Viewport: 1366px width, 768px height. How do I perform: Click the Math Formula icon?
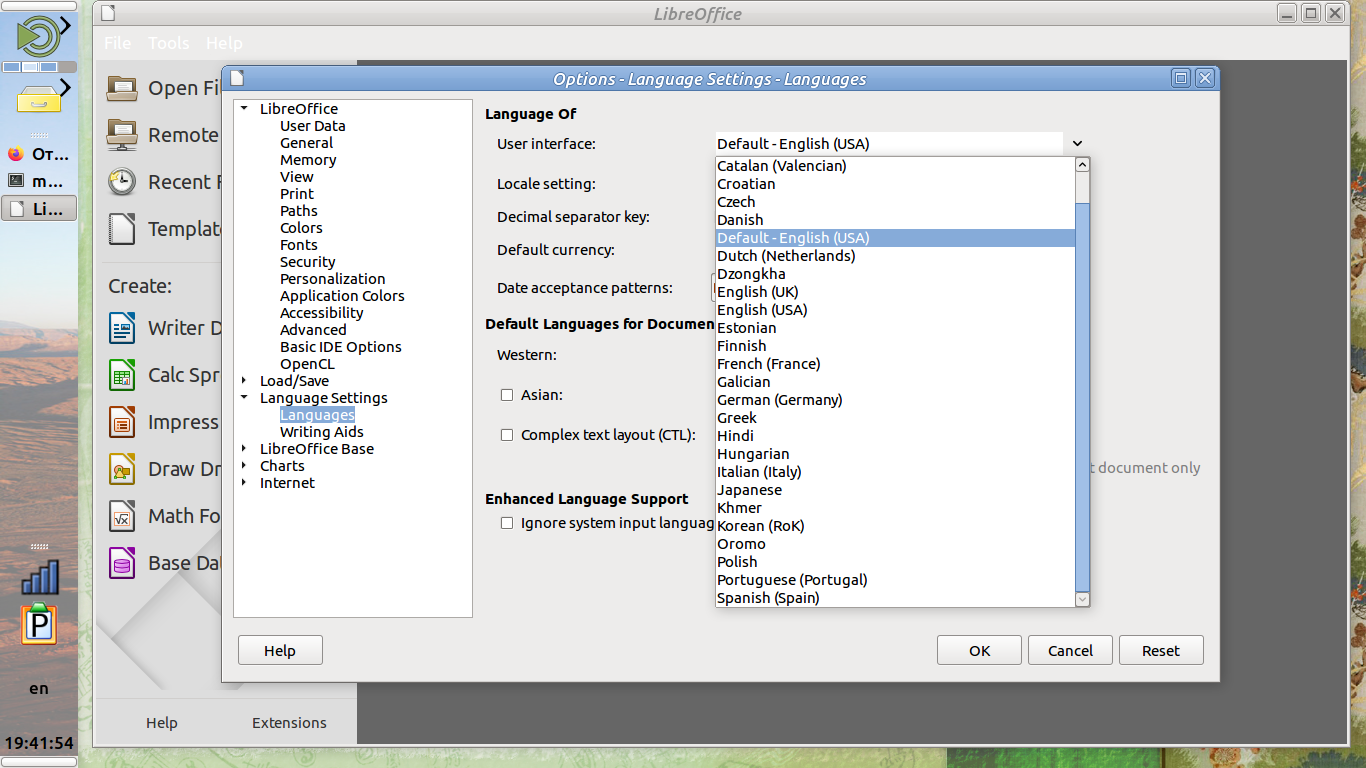[x=122, y=516]
